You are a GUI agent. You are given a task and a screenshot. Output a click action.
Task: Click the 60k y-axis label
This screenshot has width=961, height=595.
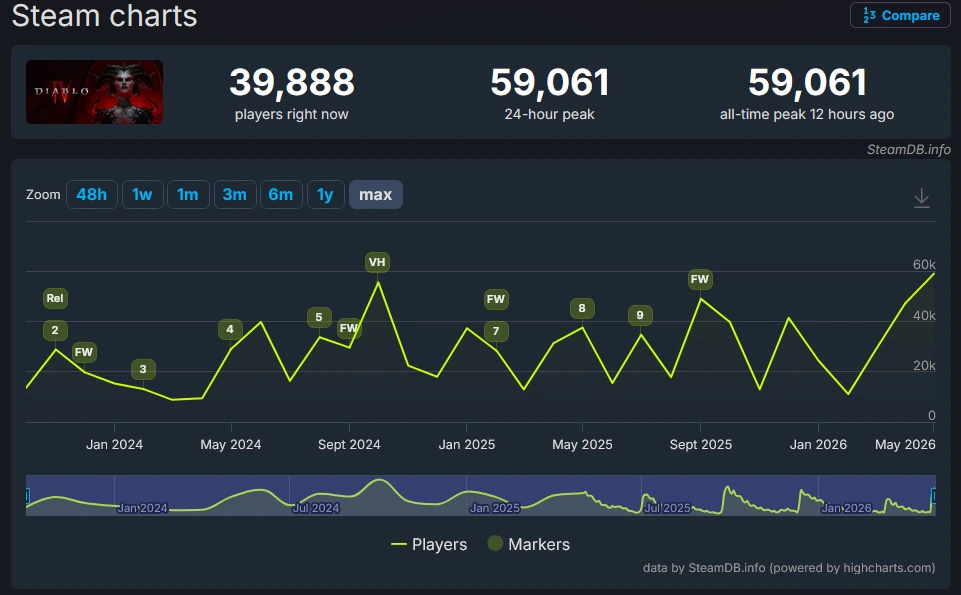tap(924, 265)
